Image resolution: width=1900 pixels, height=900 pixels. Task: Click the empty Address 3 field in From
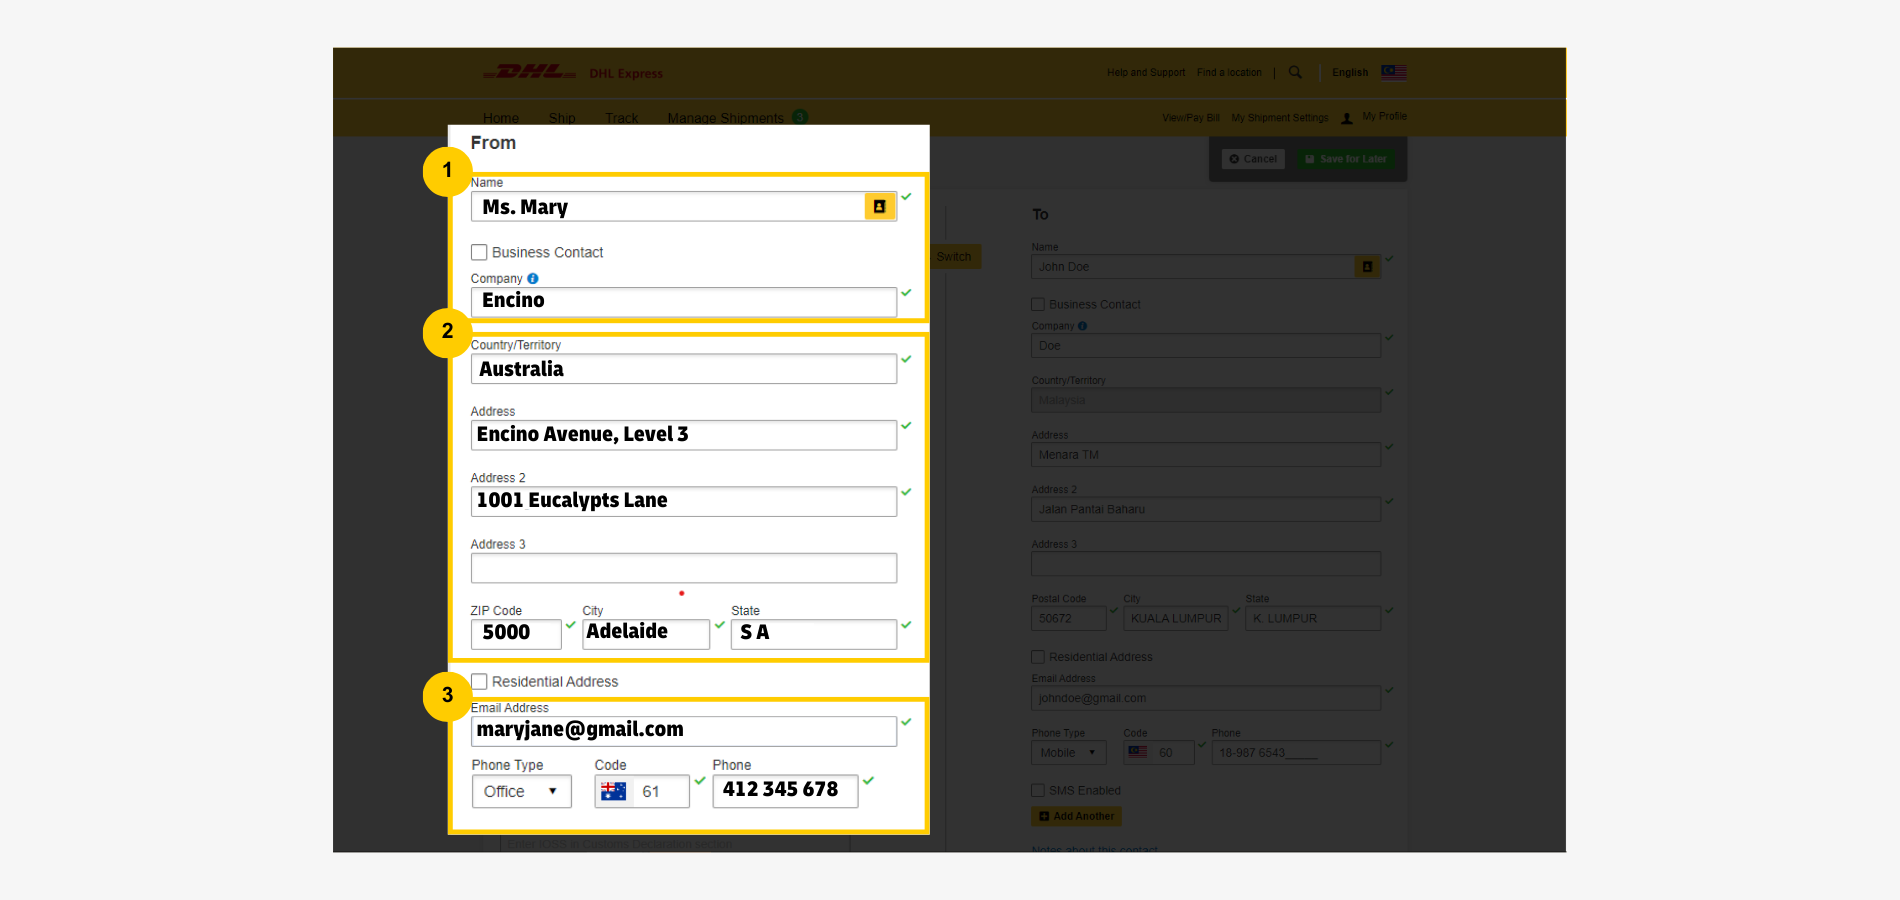point(684,568)
